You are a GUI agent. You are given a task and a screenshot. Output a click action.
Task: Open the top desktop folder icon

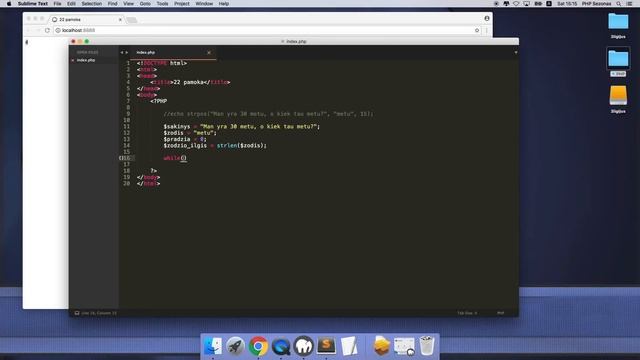point(618,22)
